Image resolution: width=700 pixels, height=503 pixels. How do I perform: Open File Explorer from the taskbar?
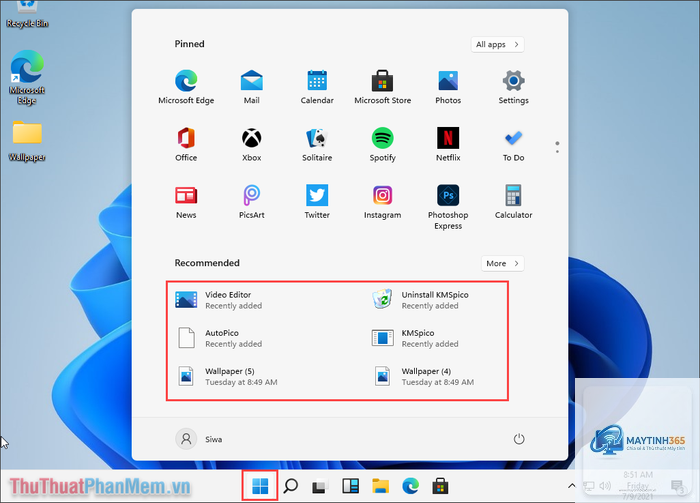point(380,486)
